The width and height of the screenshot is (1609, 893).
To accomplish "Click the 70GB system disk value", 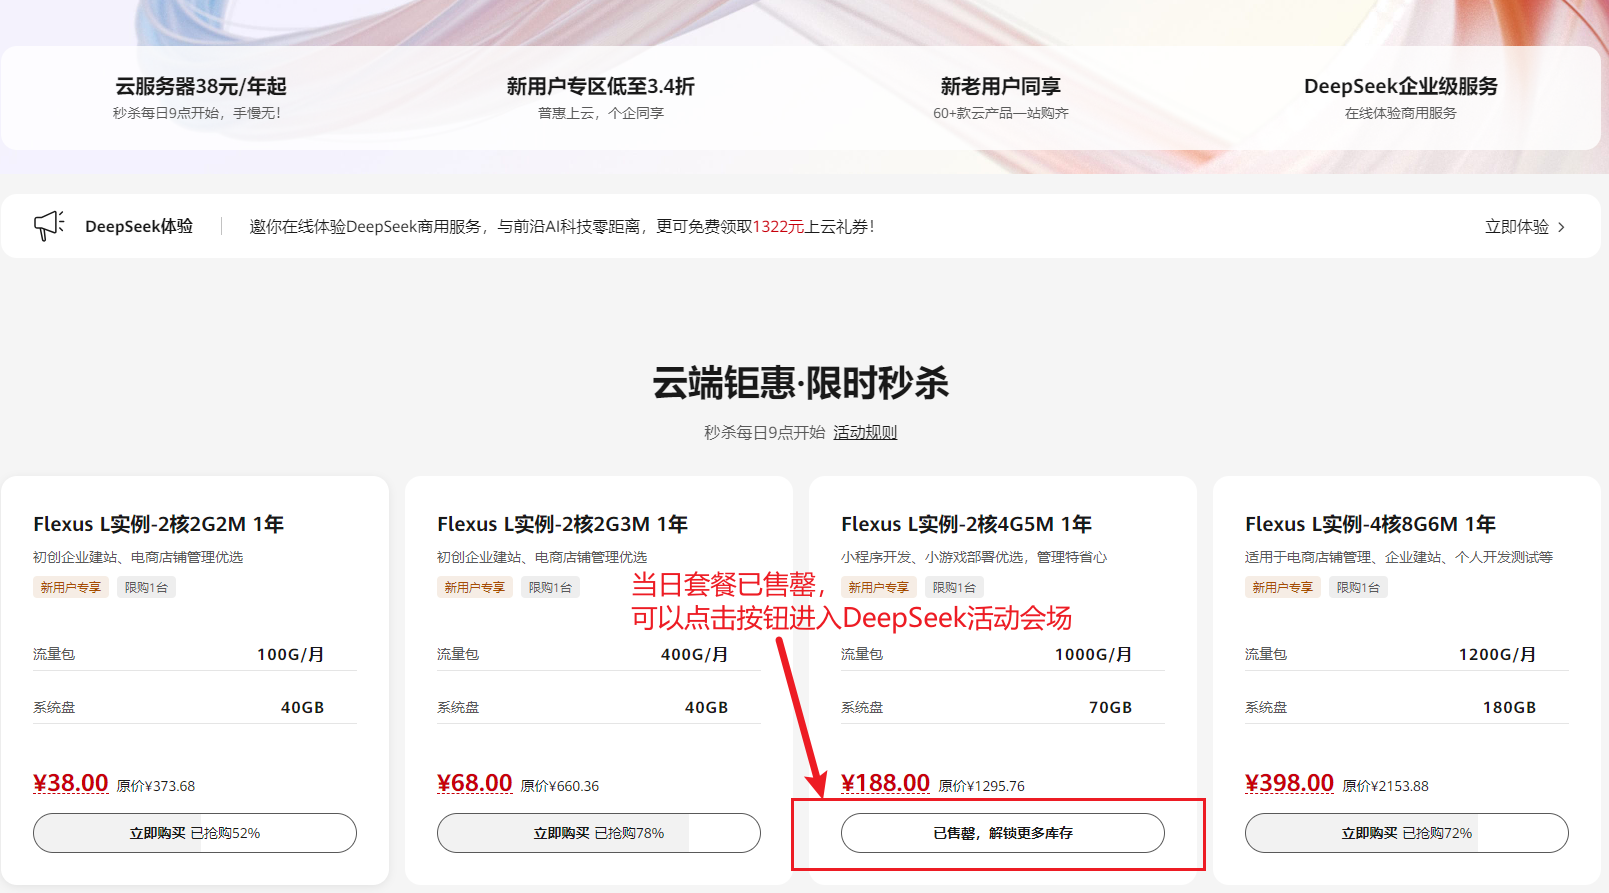I will [x=1111, y=707].
